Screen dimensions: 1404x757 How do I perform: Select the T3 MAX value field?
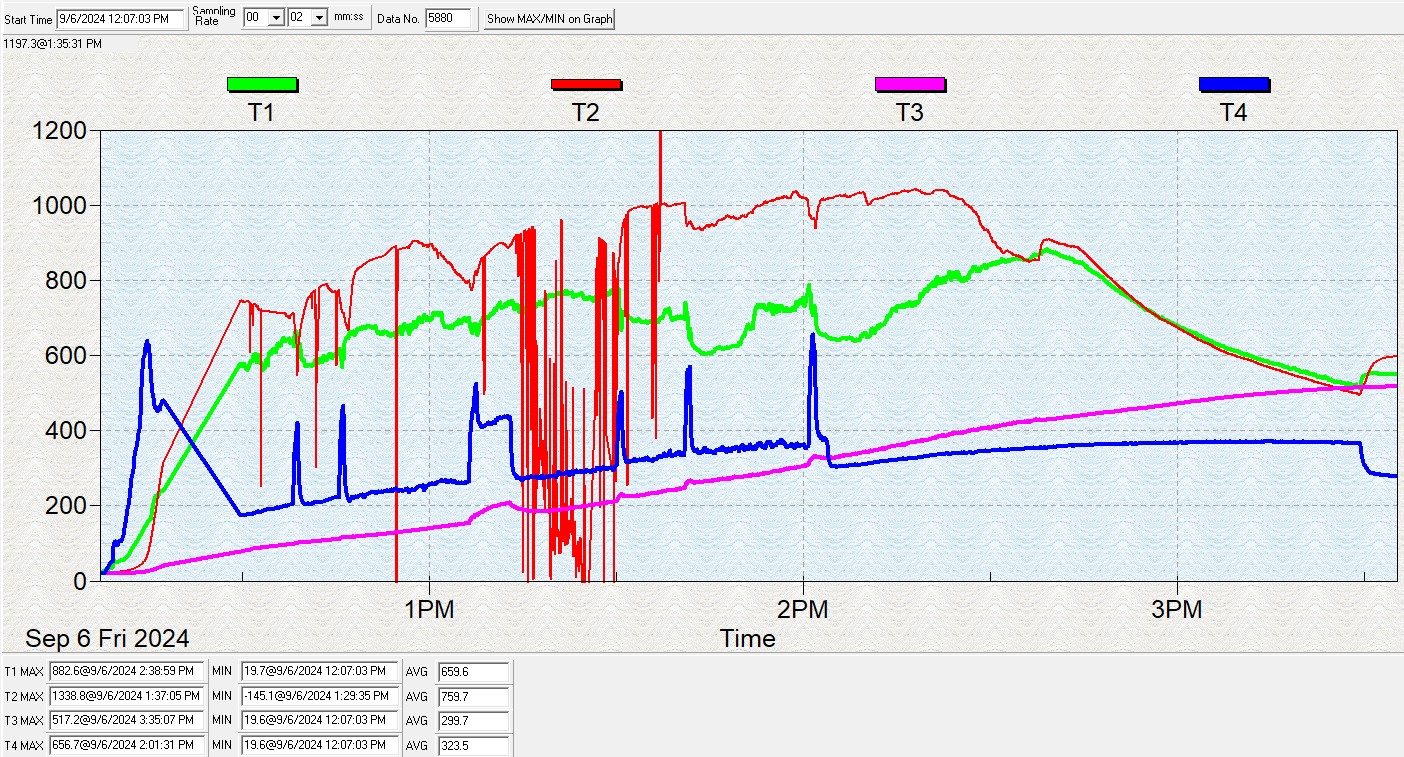point(127,720)
